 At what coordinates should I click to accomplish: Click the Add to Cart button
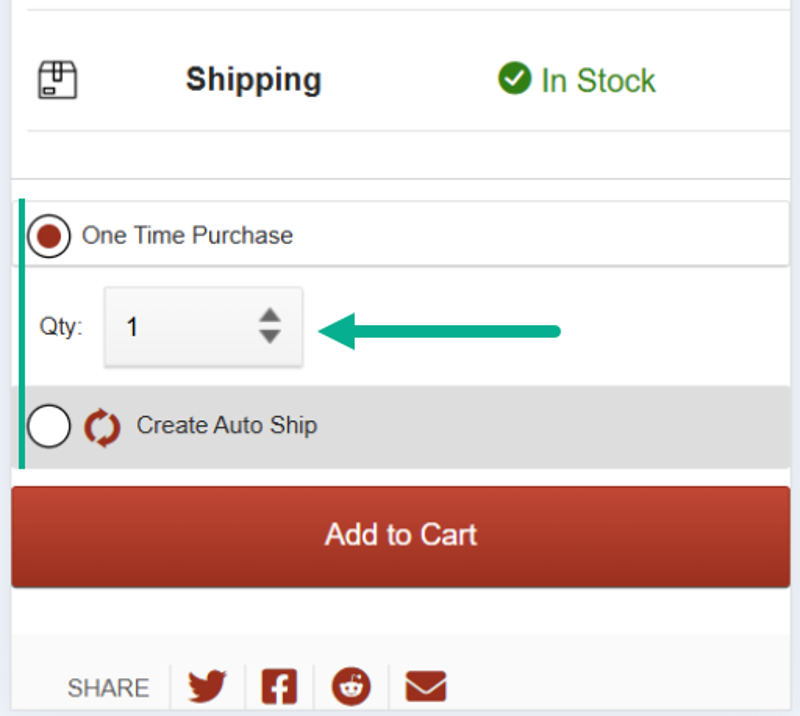pyautogui.click(x=401, y=536)
